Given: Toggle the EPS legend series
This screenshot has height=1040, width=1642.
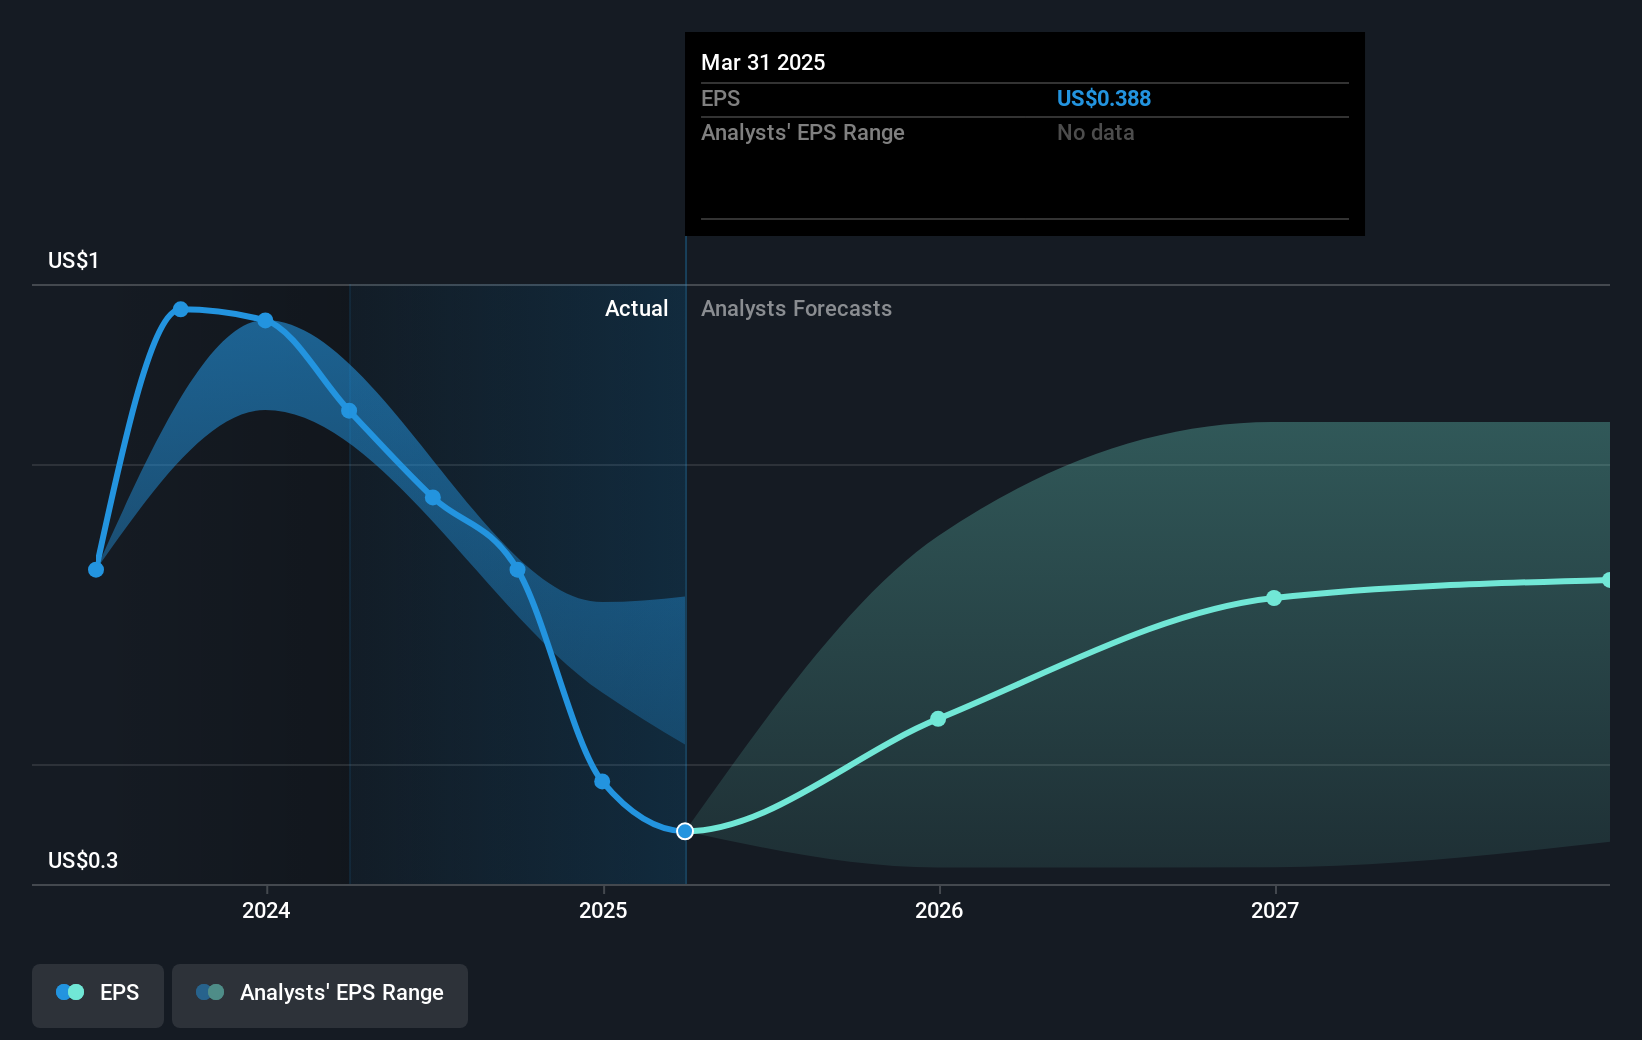Looking at the screenshot, I should [x=98, y=995].
